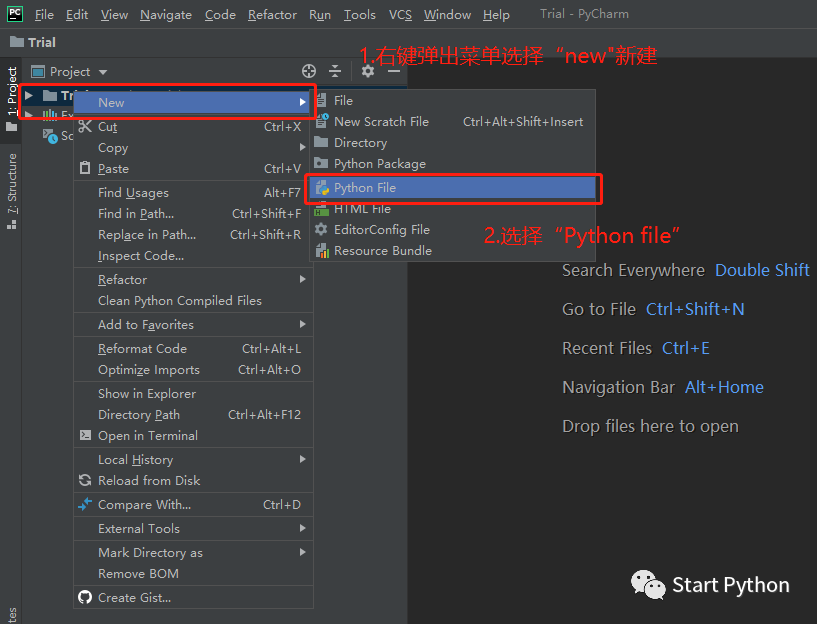The image size is (817, 624).
Task: Expand the Local History submenu arrow
Action: point(302,459)
